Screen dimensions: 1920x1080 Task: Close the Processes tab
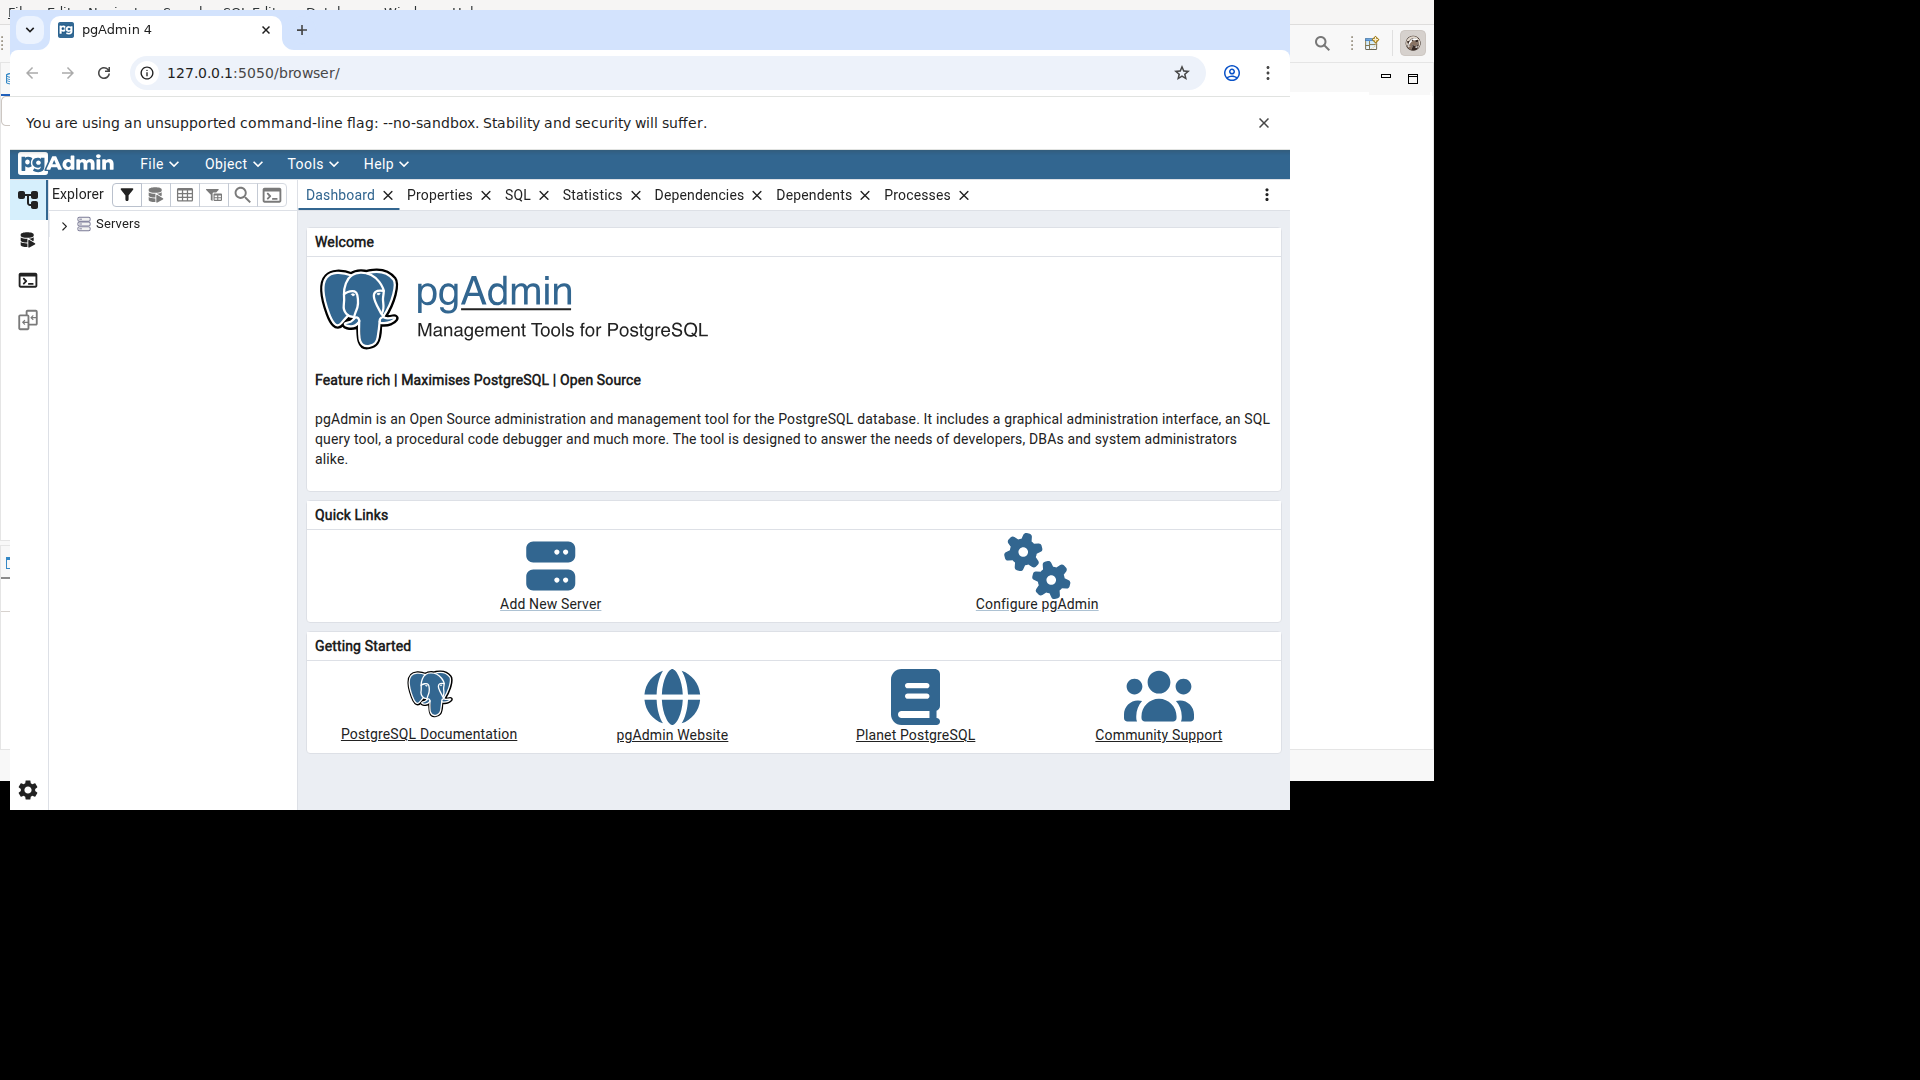pyautogui.click(x=963, y=195)
